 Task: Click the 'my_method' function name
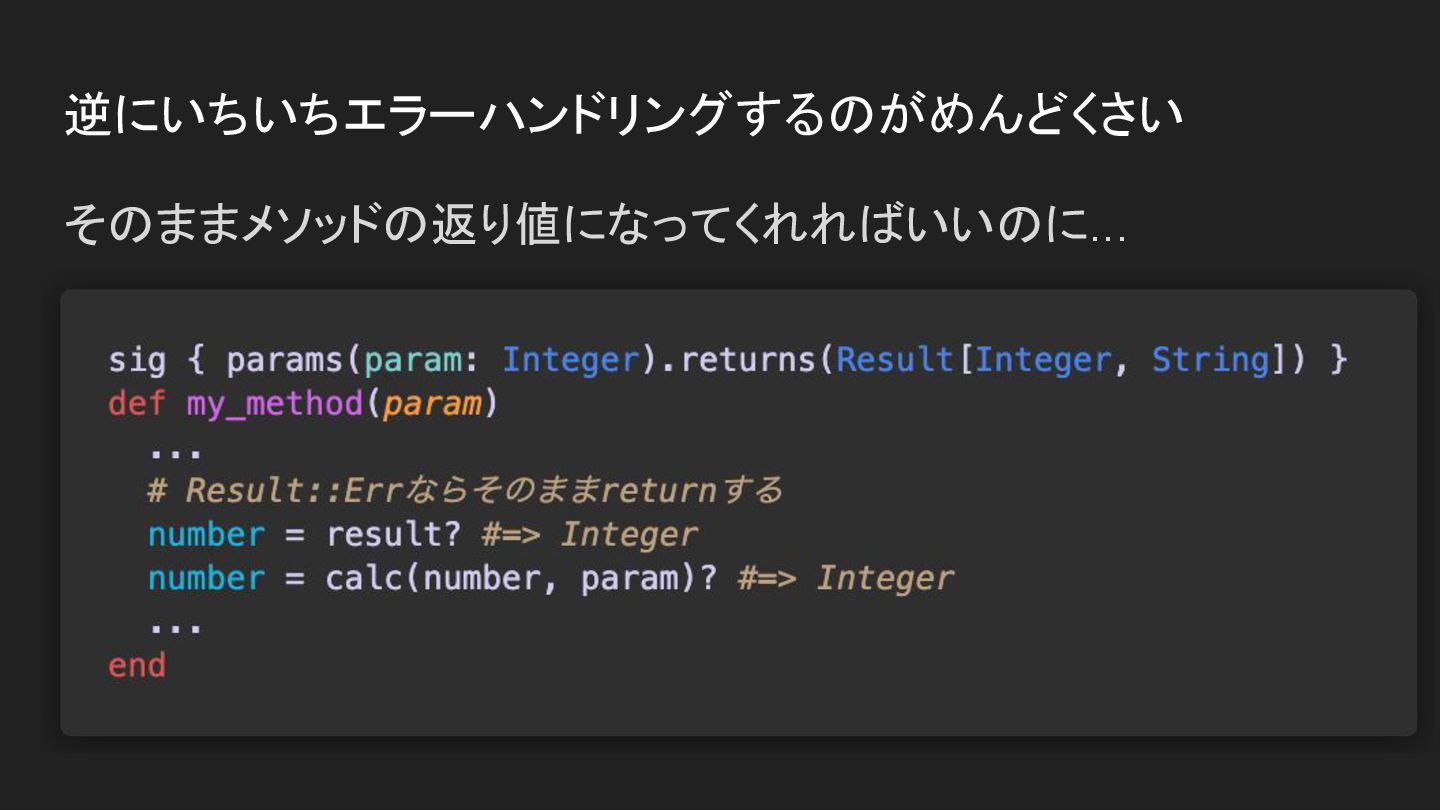tap(274, 404)
